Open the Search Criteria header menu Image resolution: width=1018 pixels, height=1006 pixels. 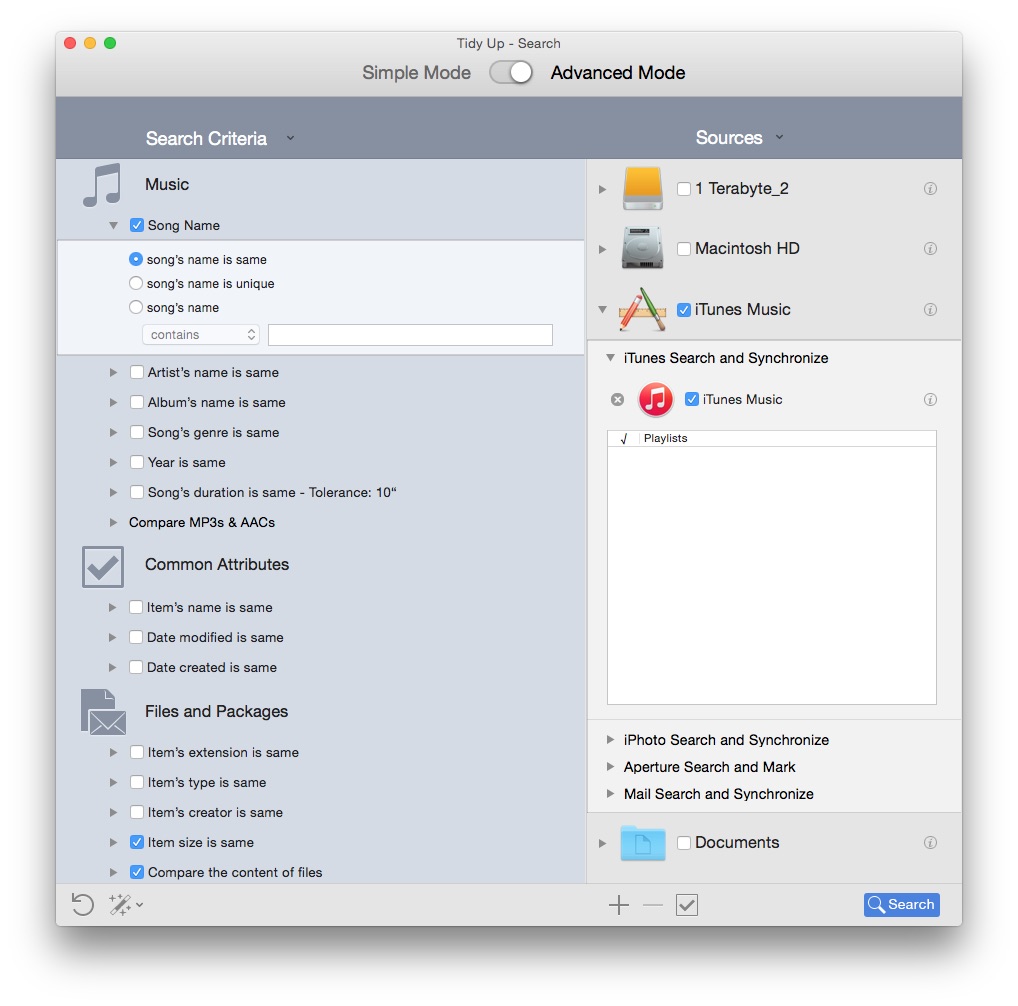290,138
